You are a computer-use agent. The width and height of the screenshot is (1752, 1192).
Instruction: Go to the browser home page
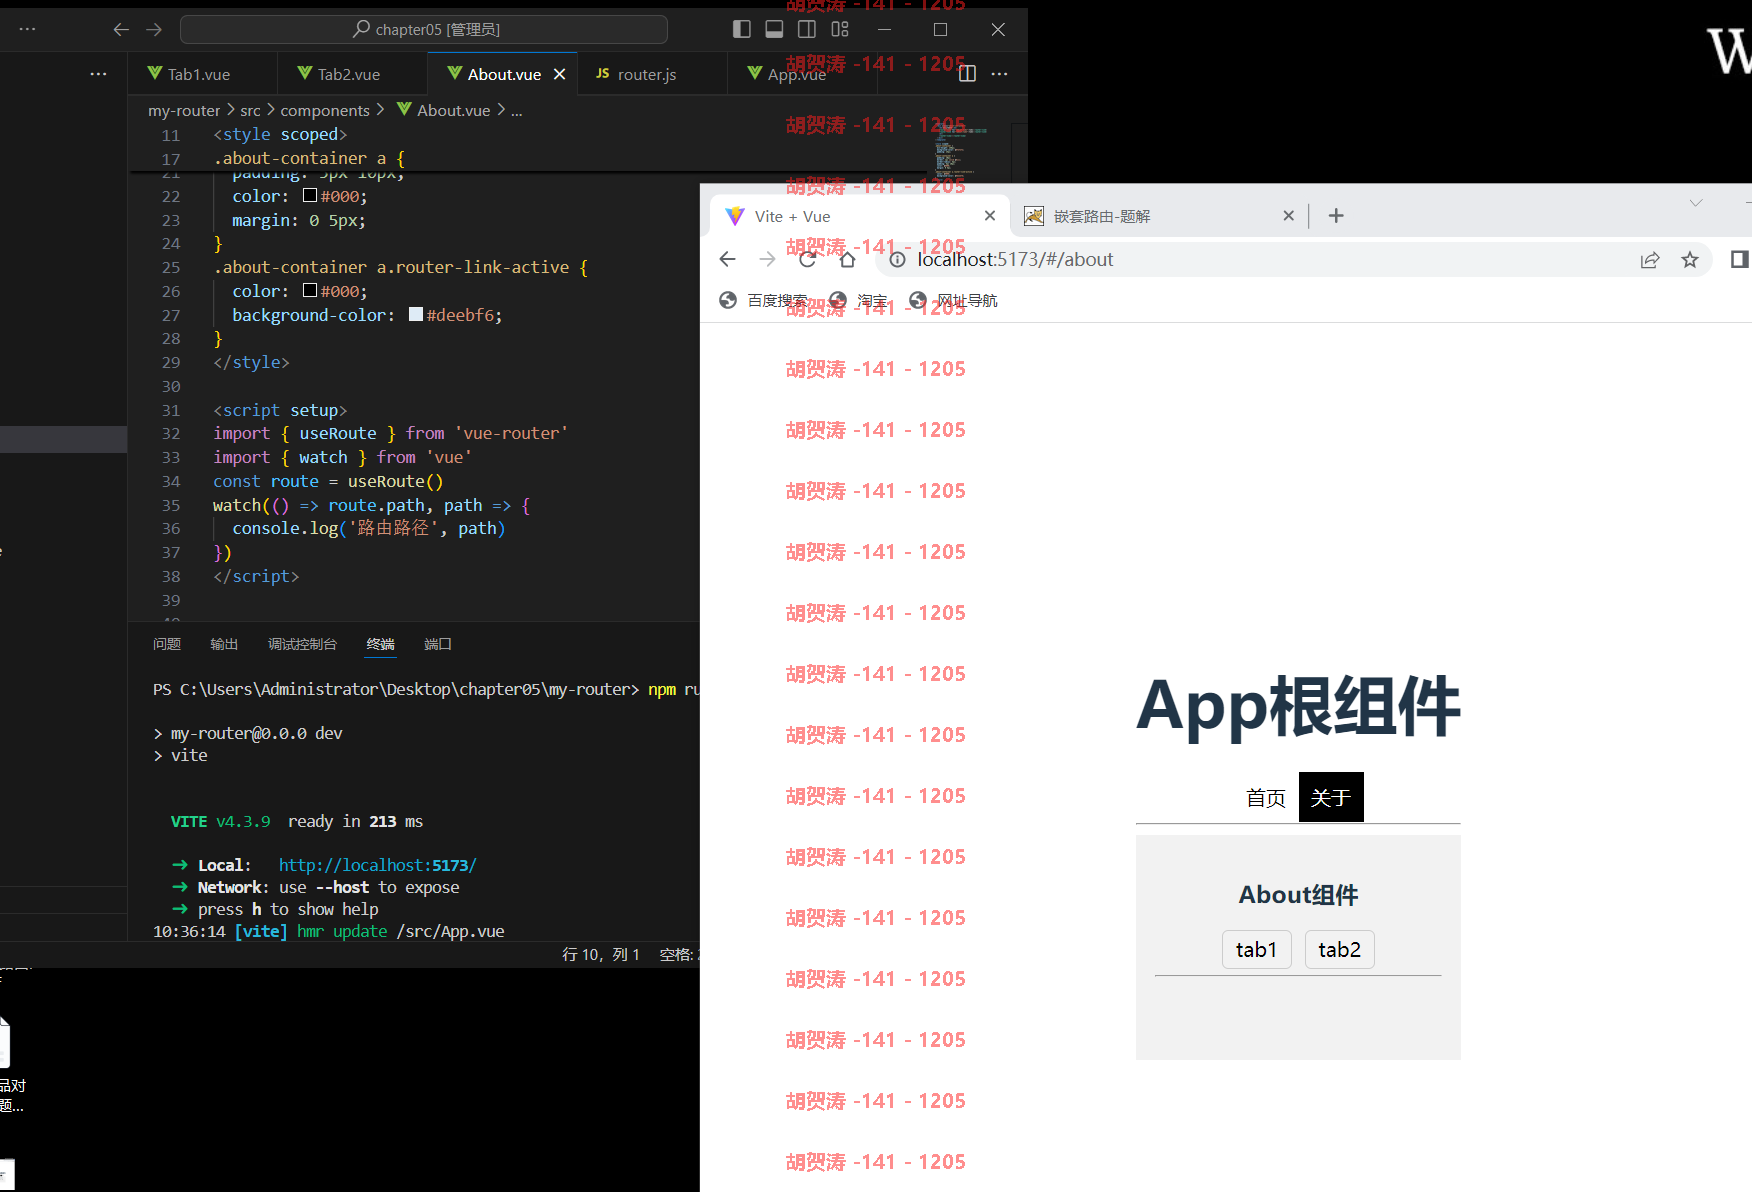[x=847, y=260]
